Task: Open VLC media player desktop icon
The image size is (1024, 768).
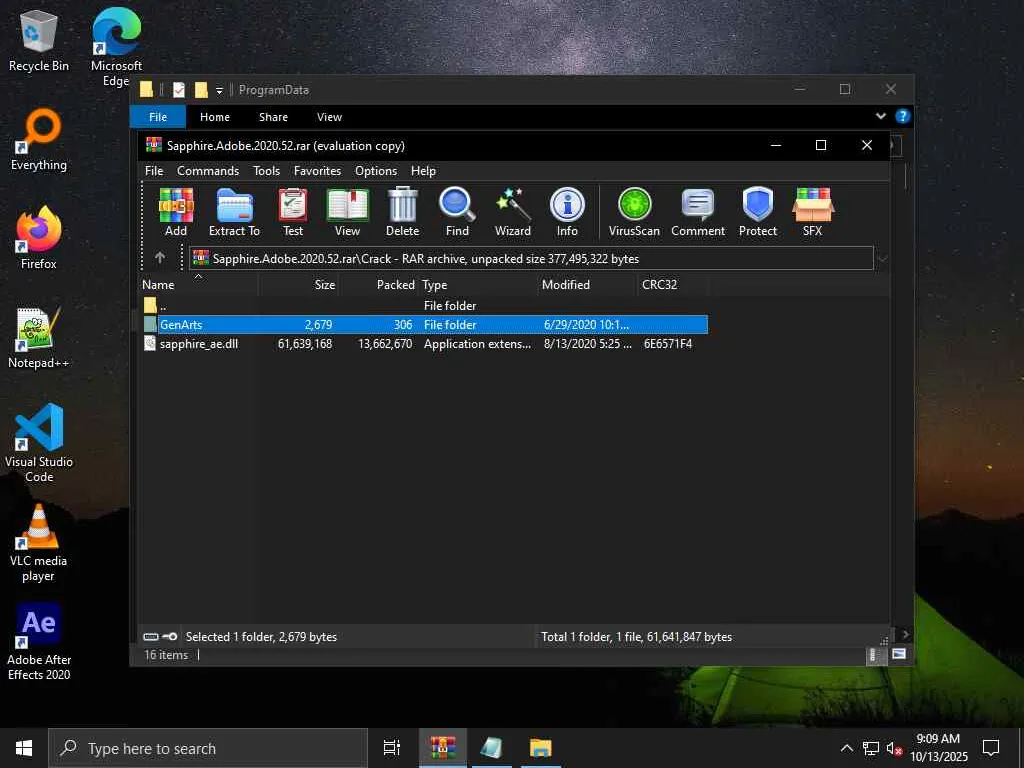Action: 39,543
